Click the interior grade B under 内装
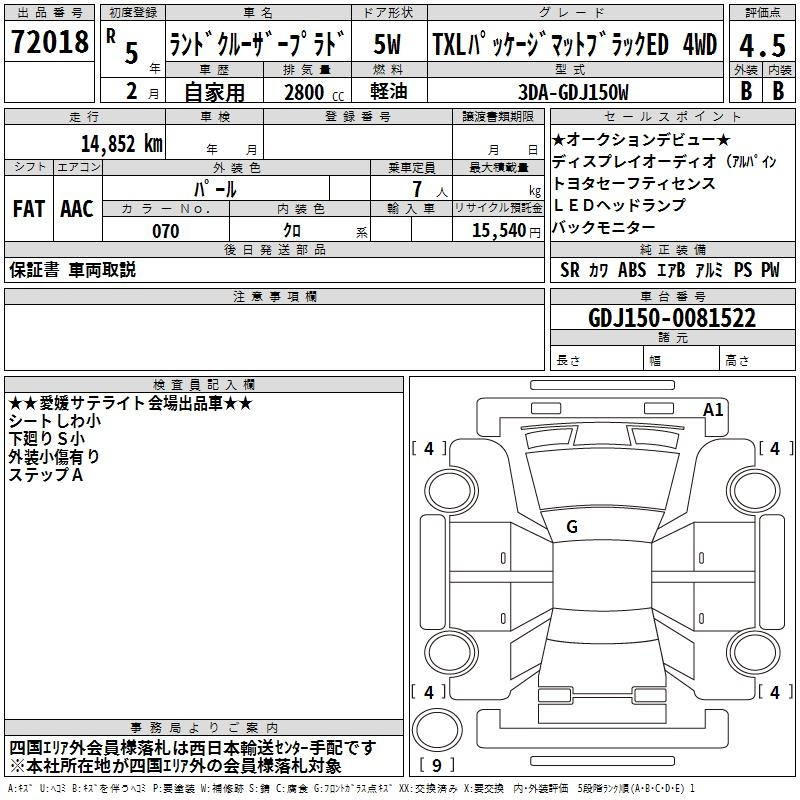The image size is (800, 800). [x=779, y=91]
